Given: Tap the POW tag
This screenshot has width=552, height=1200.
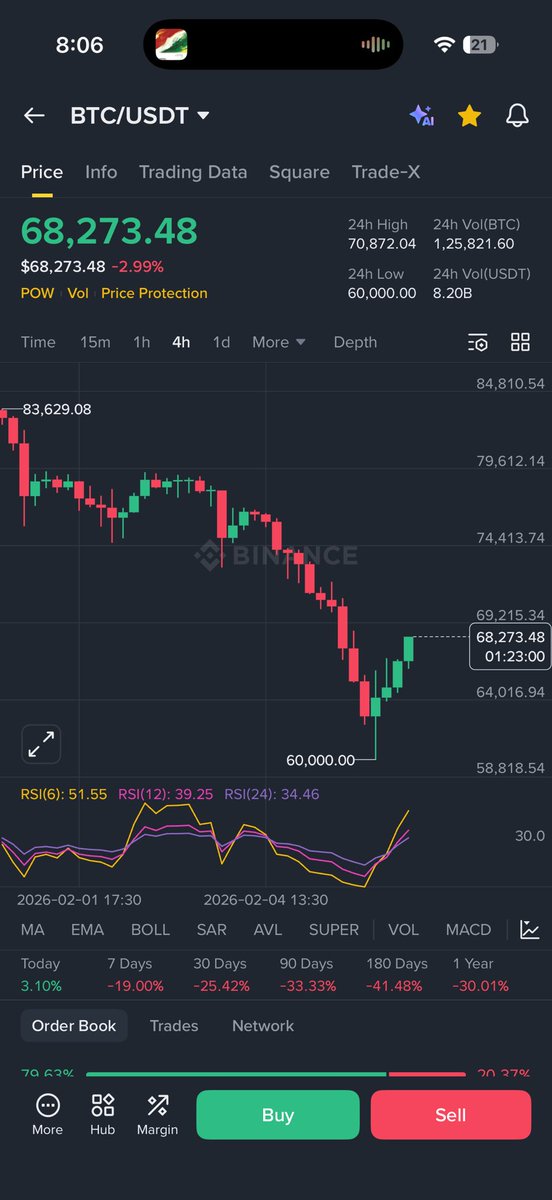Looking at the screenshot, I should pyautogui.click(x=38, y=293).
